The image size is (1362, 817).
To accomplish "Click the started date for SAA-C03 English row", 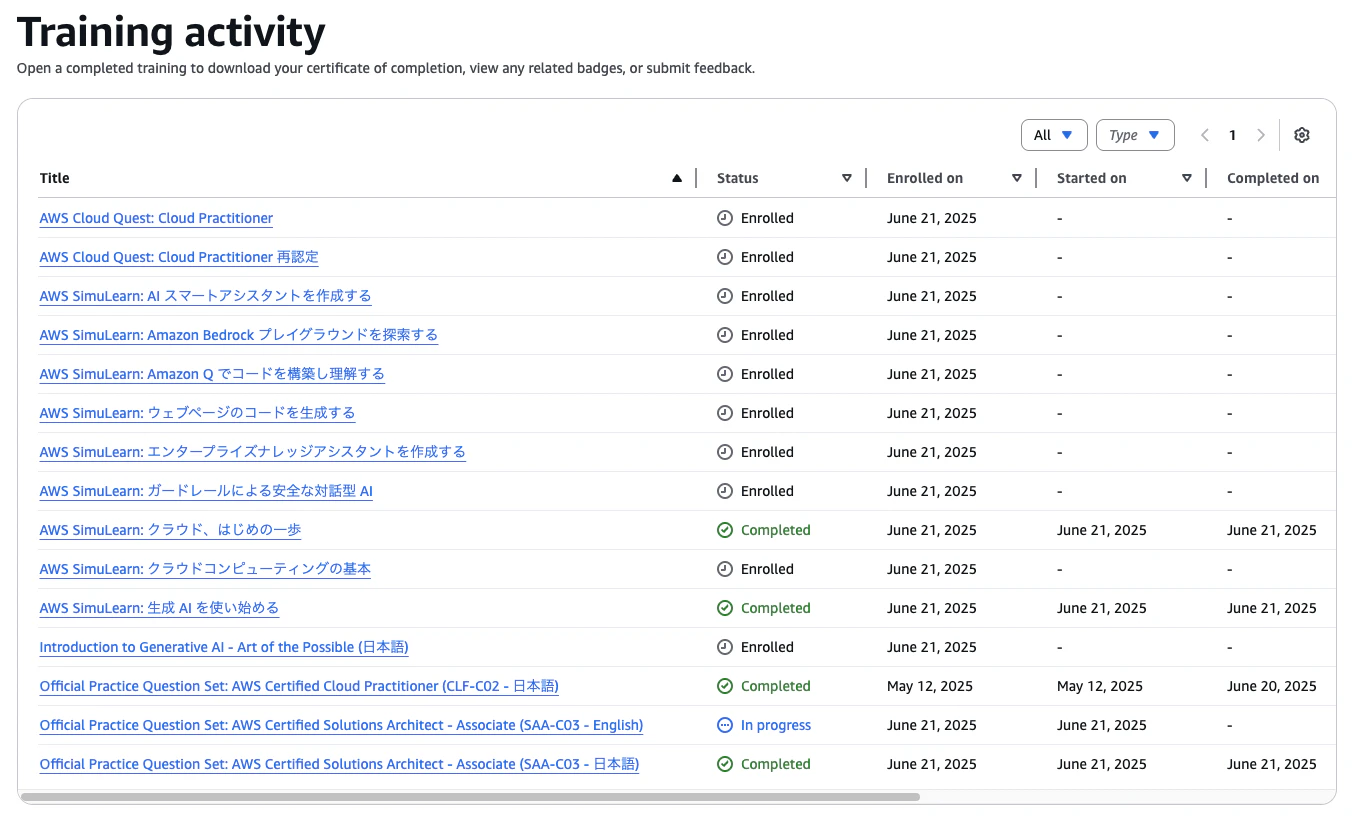I will 1102,725.
